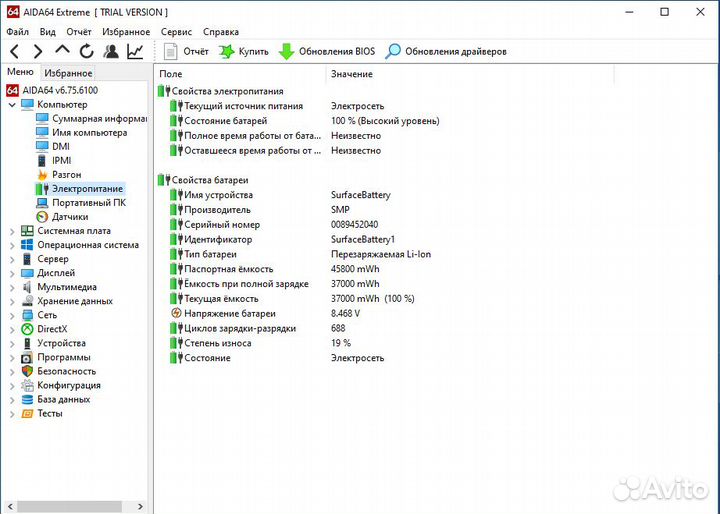Image resolution: width=720 pixels, height=514 pixels.
Task: Select AIDA64 v6.75.6100 root tree node
Action: (x=52, y=90)
